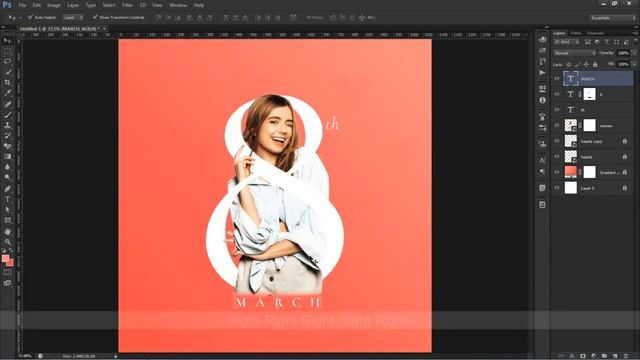Select the Lasso tool
Viewport: 640px width, 360px height.
coord(7,62)
